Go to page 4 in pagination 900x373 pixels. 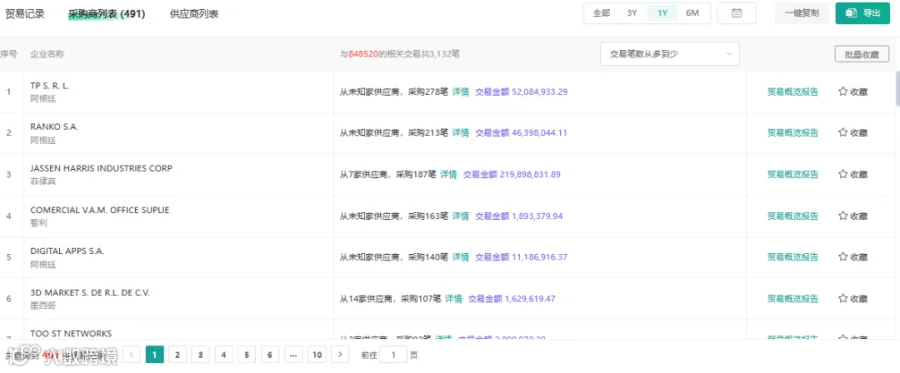click(224, 355)
